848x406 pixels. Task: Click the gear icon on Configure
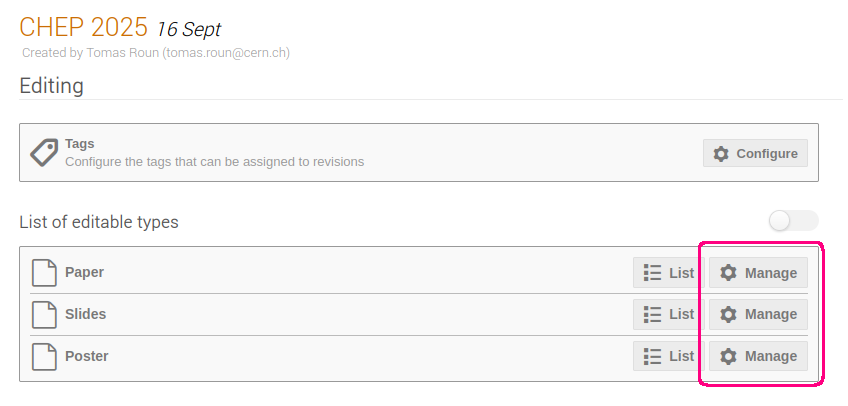point(720,154)
